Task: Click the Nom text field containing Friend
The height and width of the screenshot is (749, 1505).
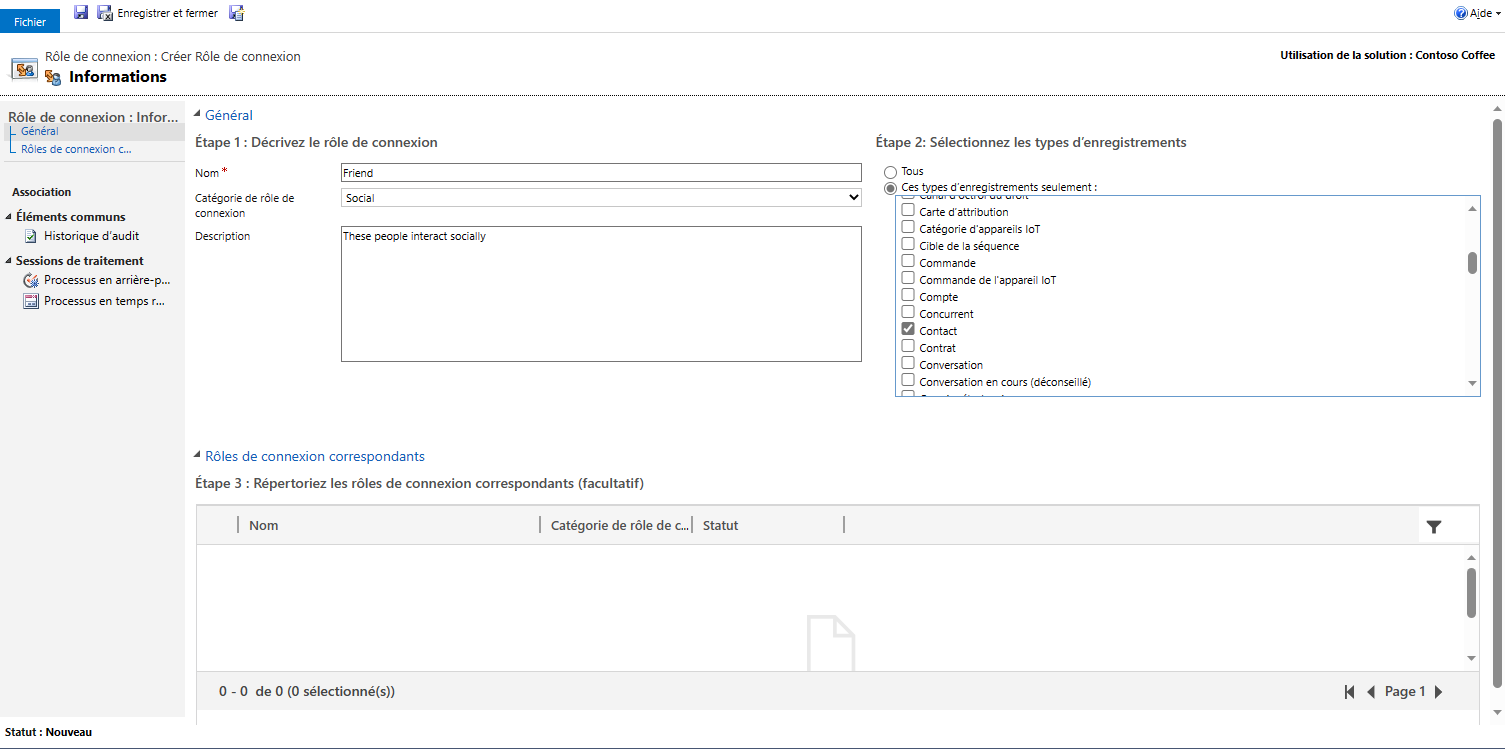Action: 601,173
